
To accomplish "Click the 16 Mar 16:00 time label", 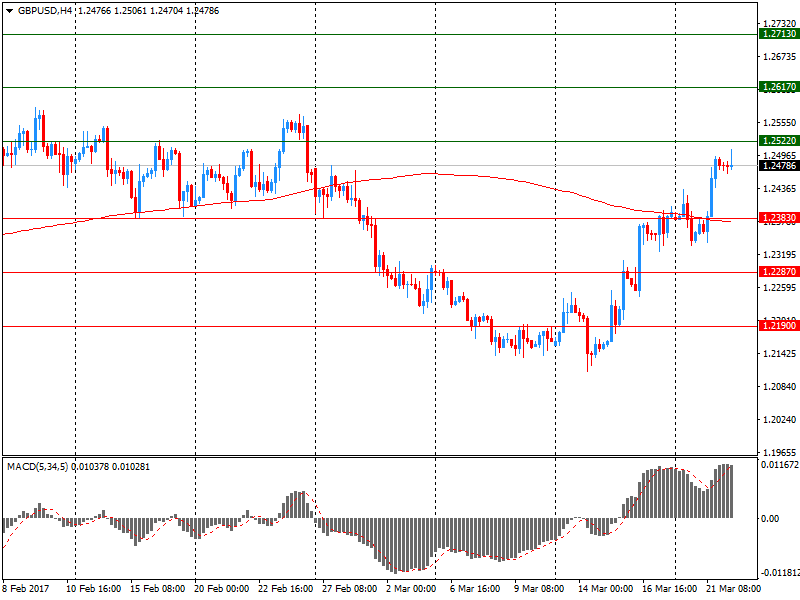I will (x=669, y=589).
